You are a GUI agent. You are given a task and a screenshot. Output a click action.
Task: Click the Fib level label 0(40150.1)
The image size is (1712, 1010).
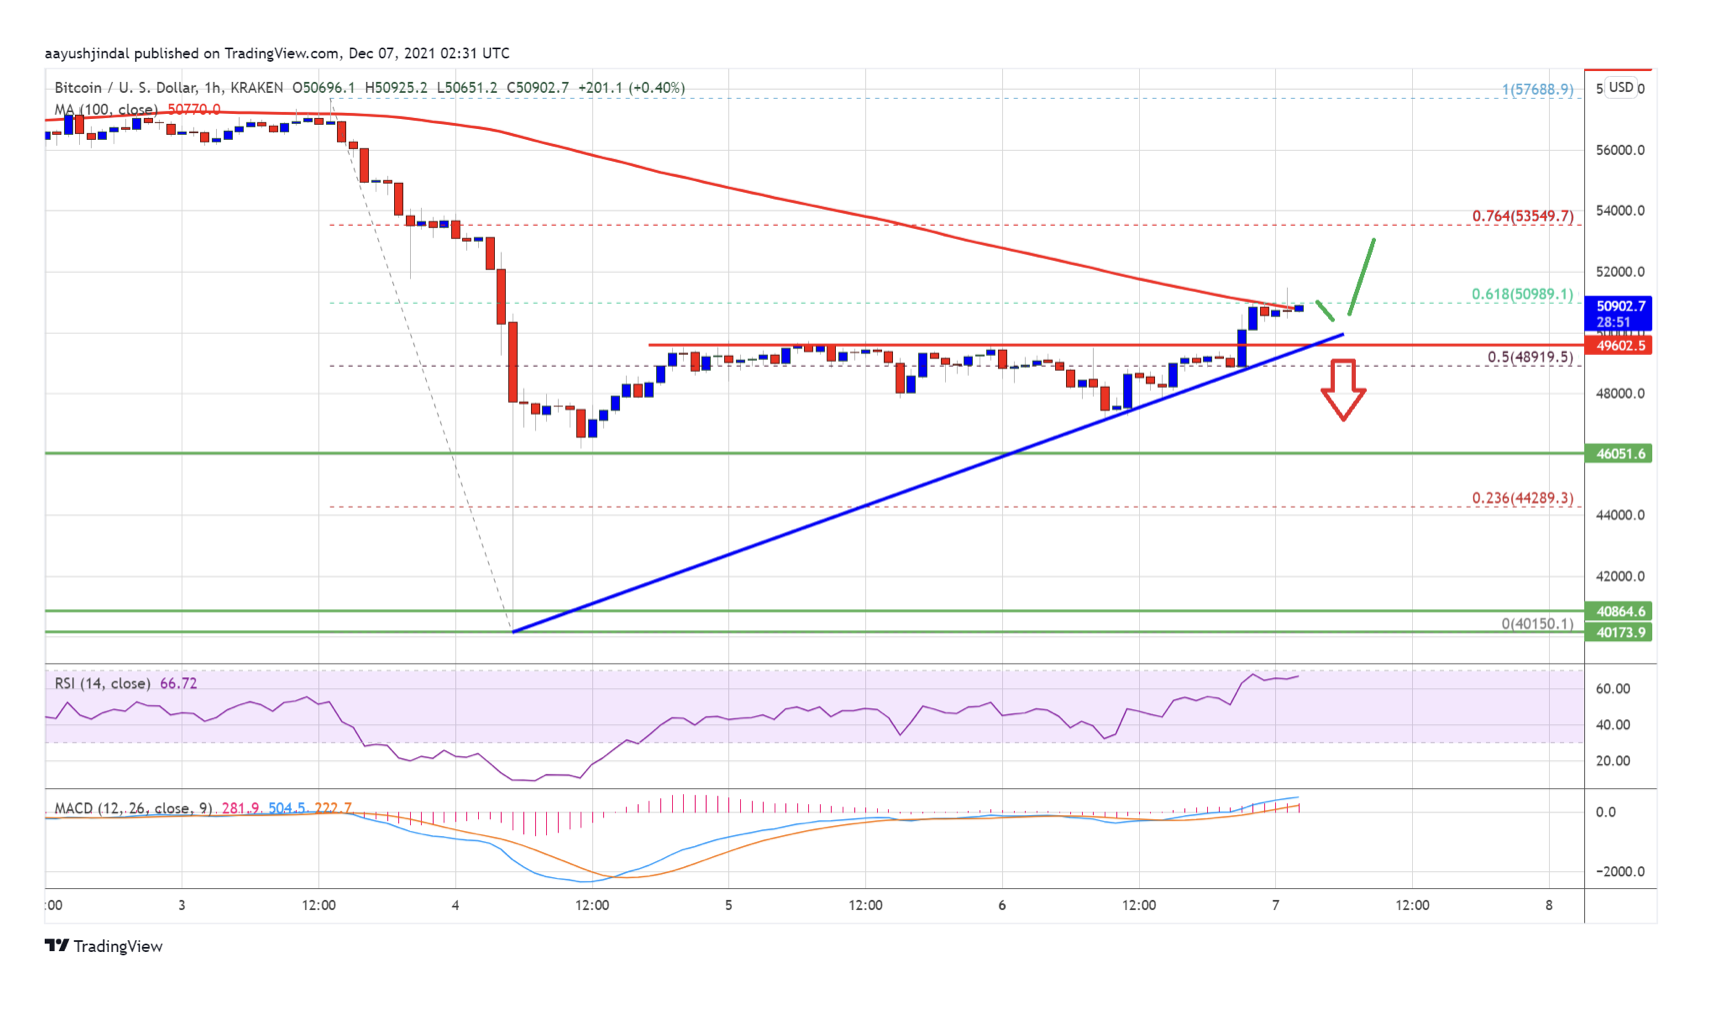pos(1537,623)
